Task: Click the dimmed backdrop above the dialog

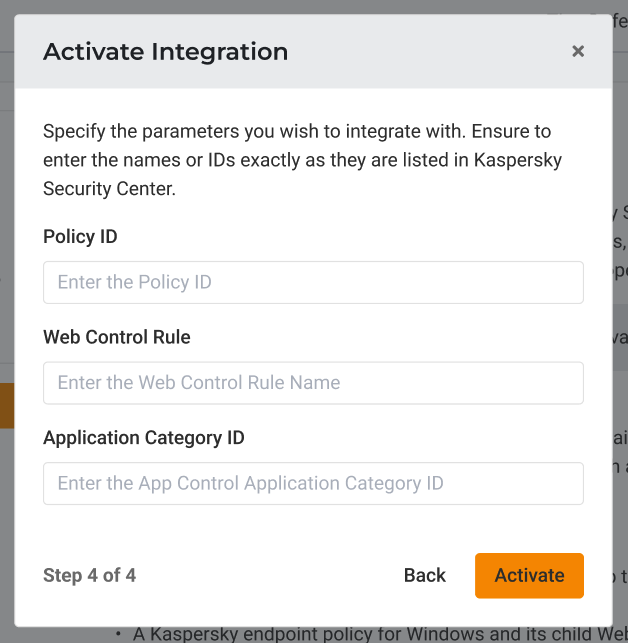Action: point(300,7)
